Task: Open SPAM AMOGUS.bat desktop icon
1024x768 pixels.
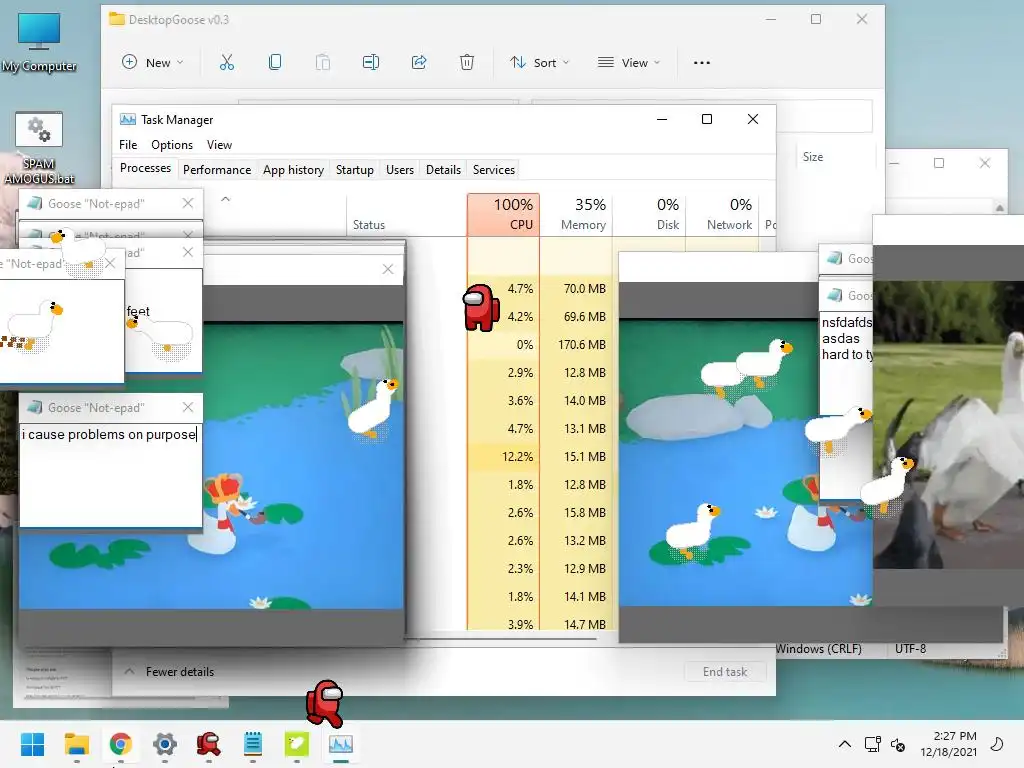Action: click(39, 148)
